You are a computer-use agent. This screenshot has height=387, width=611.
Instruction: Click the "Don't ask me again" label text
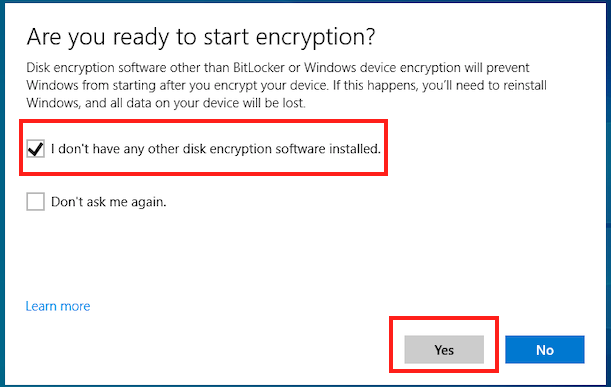coord(109,202)
